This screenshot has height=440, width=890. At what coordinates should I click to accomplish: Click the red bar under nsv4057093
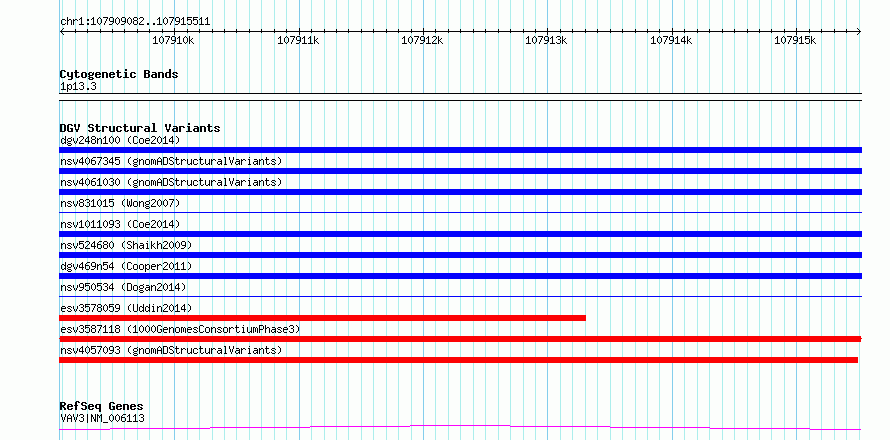click(x=459, y=360)
